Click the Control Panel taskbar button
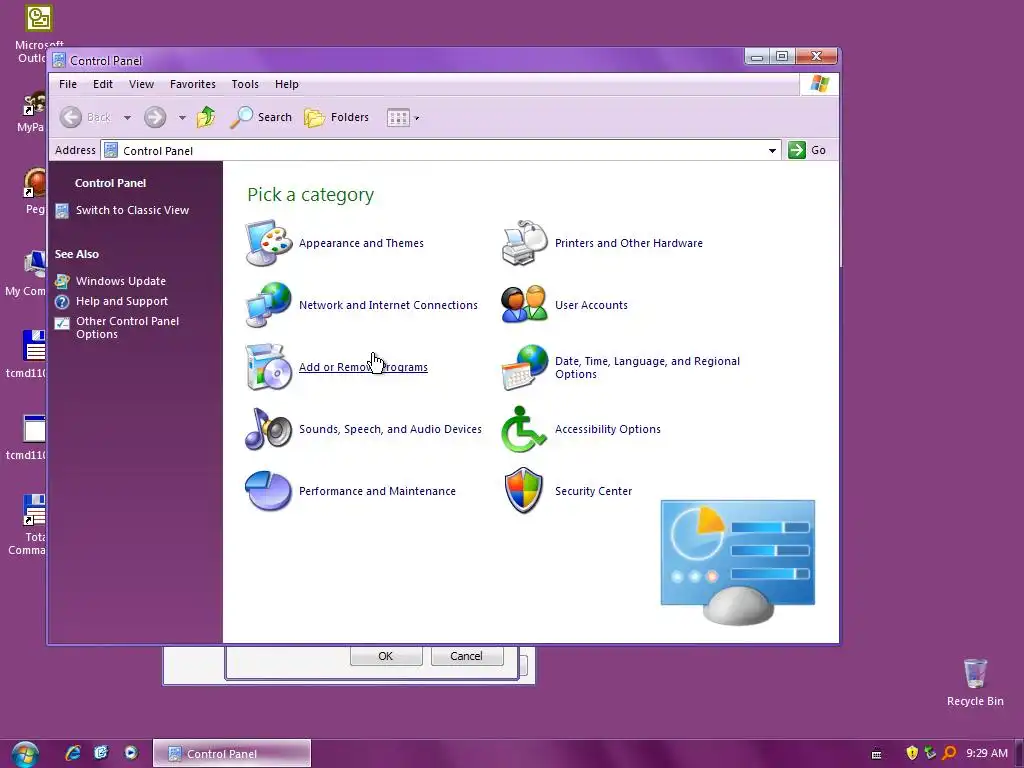The image size is (1024, 768). tap(232, 754)
